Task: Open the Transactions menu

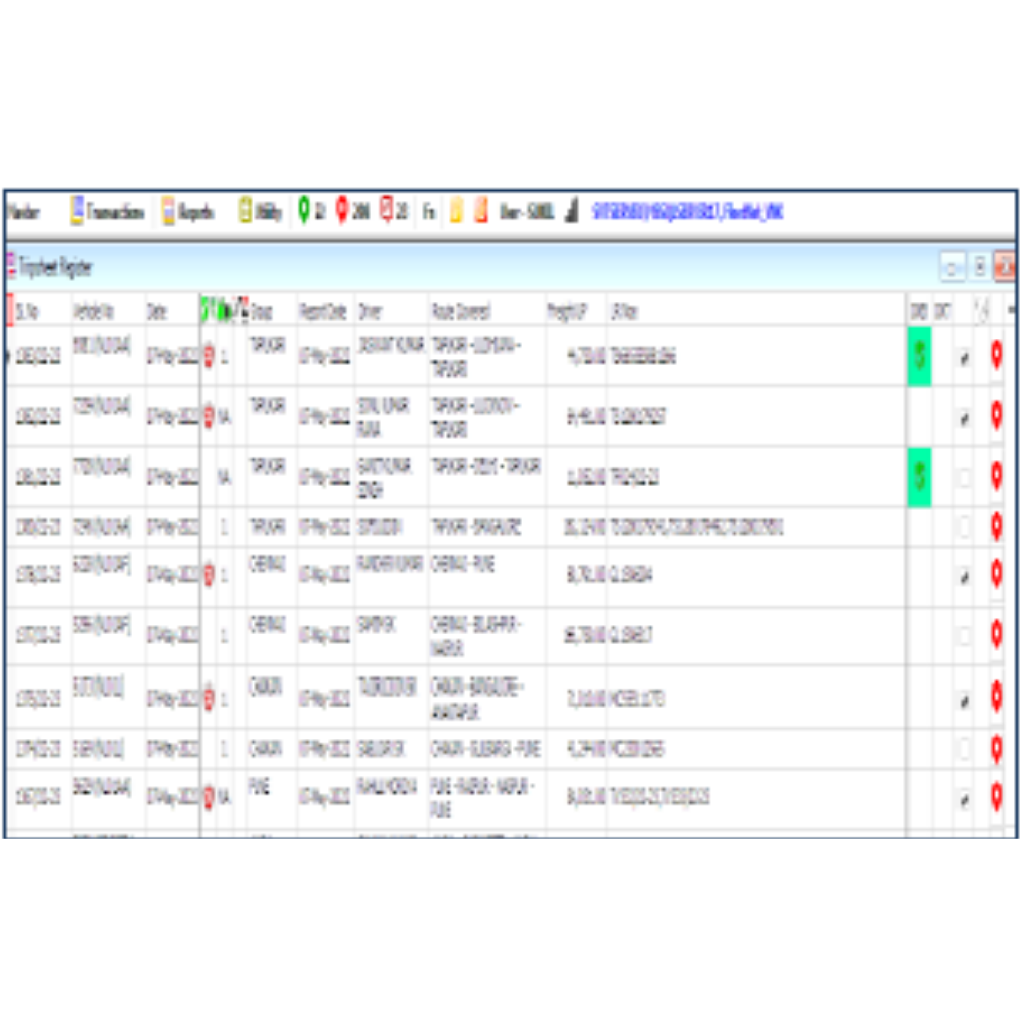Action: (x=107, y=212)
